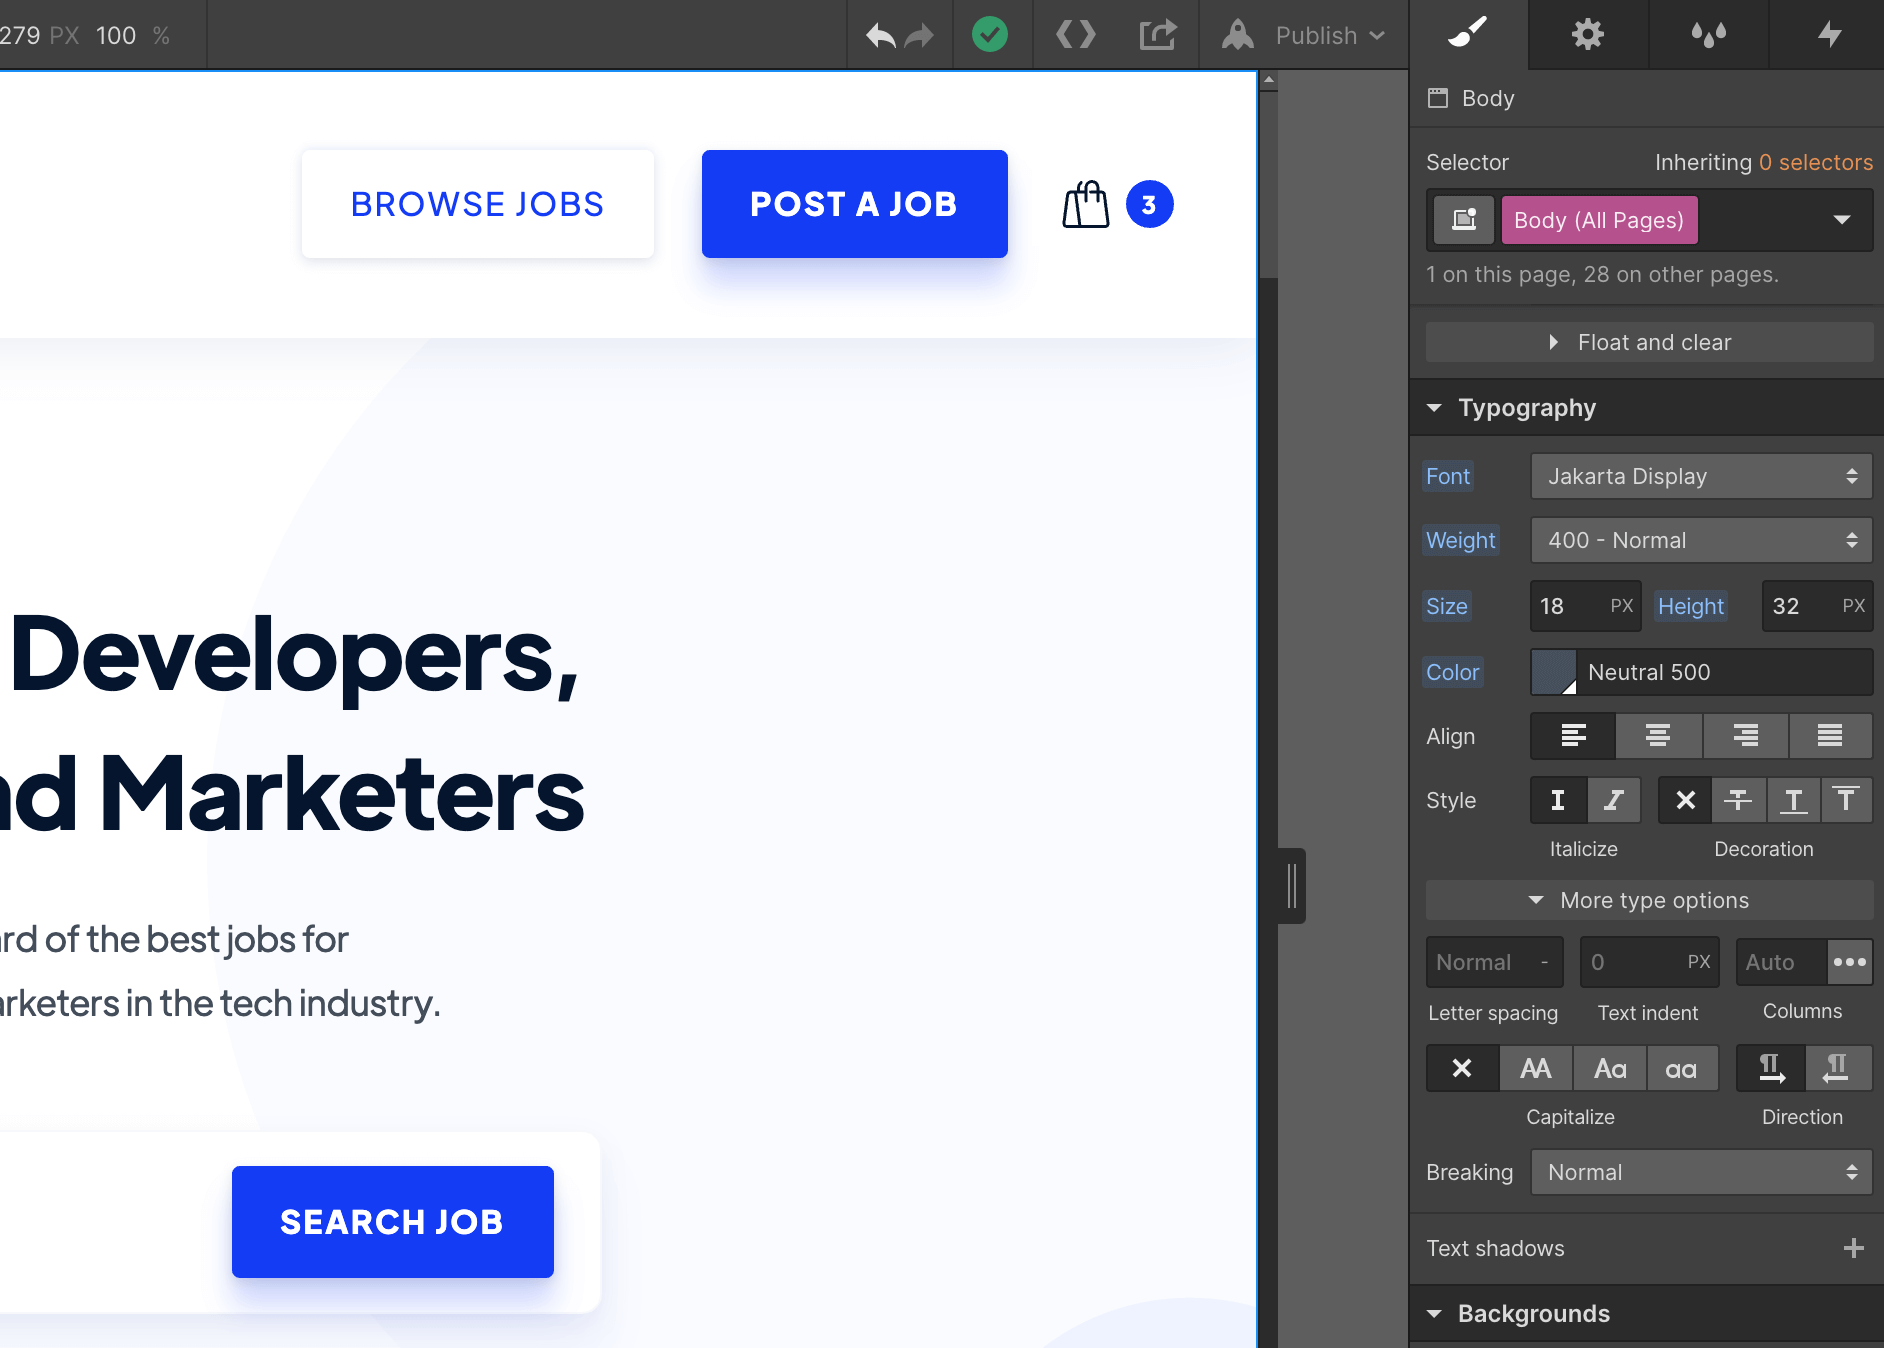Click the selector state icon beside Body tag
1884x1348 pixels.
pyautogui.click(x=1464, y=220)
